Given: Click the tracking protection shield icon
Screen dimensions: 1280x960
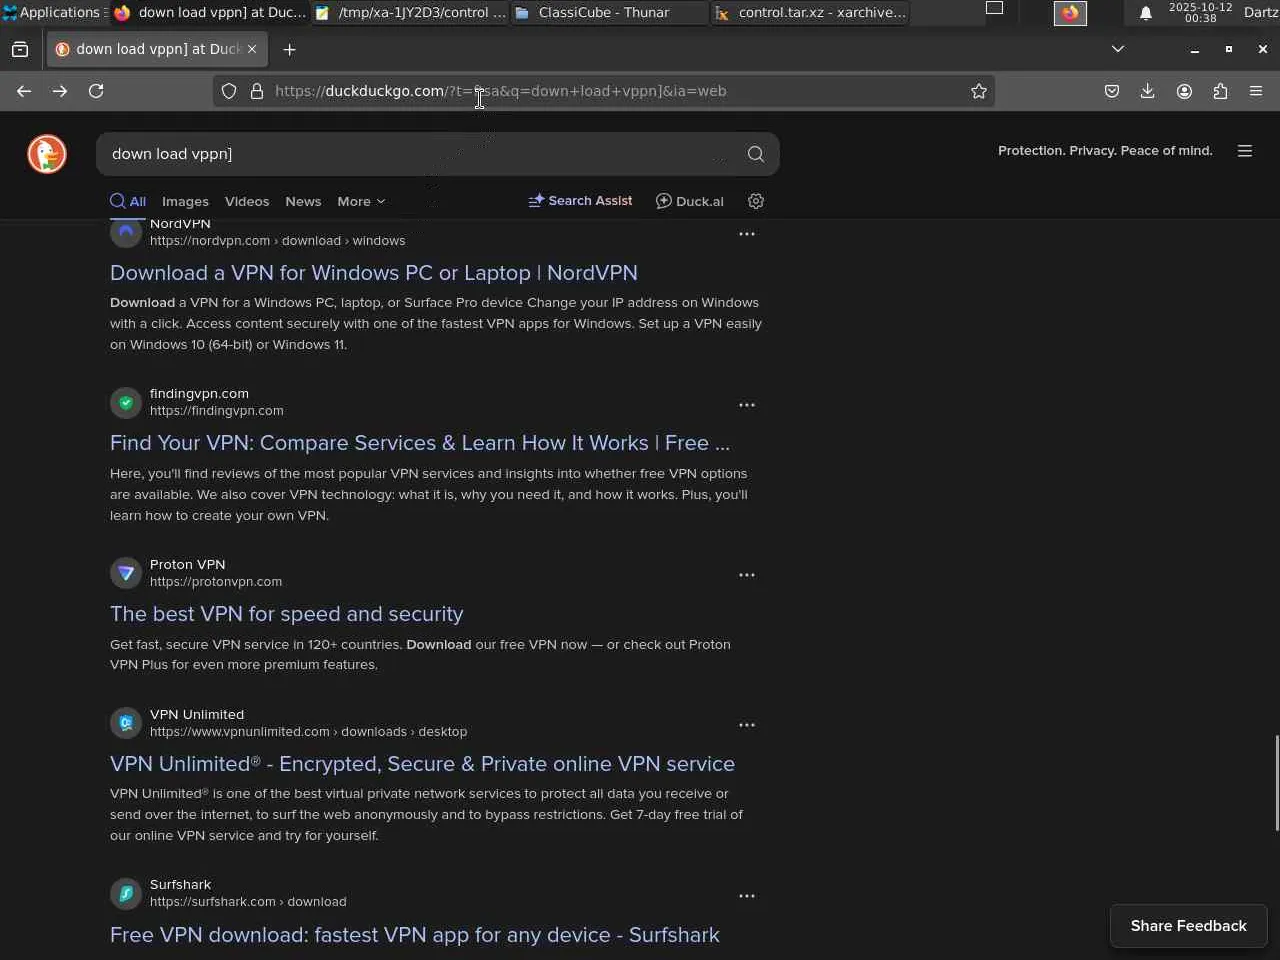Looking at the screenshot, I should click(x=229, y=91).
